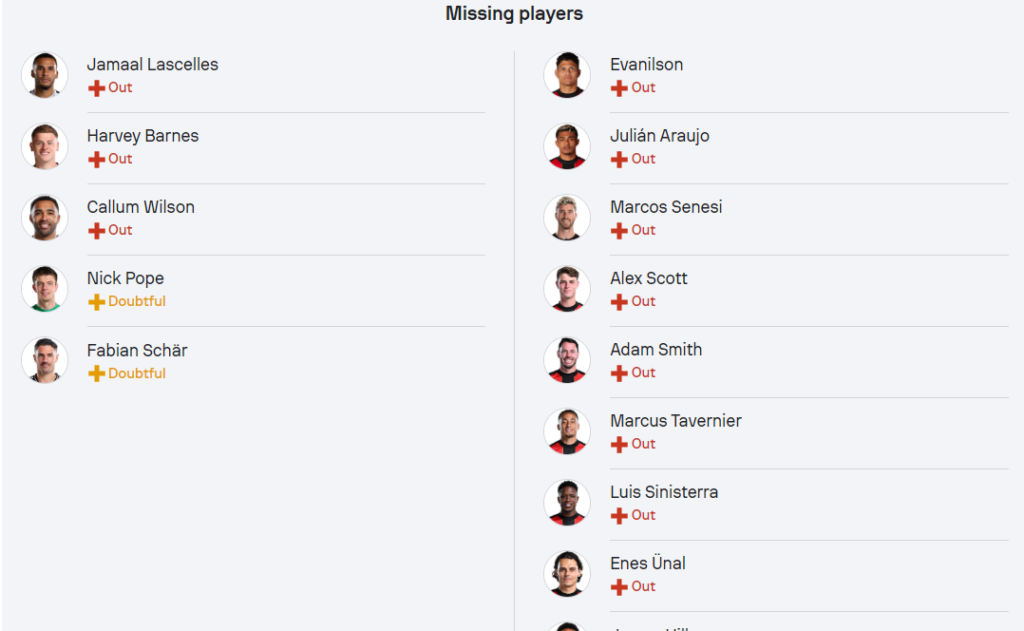The height and width of the screenshot is (631, 1024).
Task: Select the Evanilson name text
Action: 647,65
